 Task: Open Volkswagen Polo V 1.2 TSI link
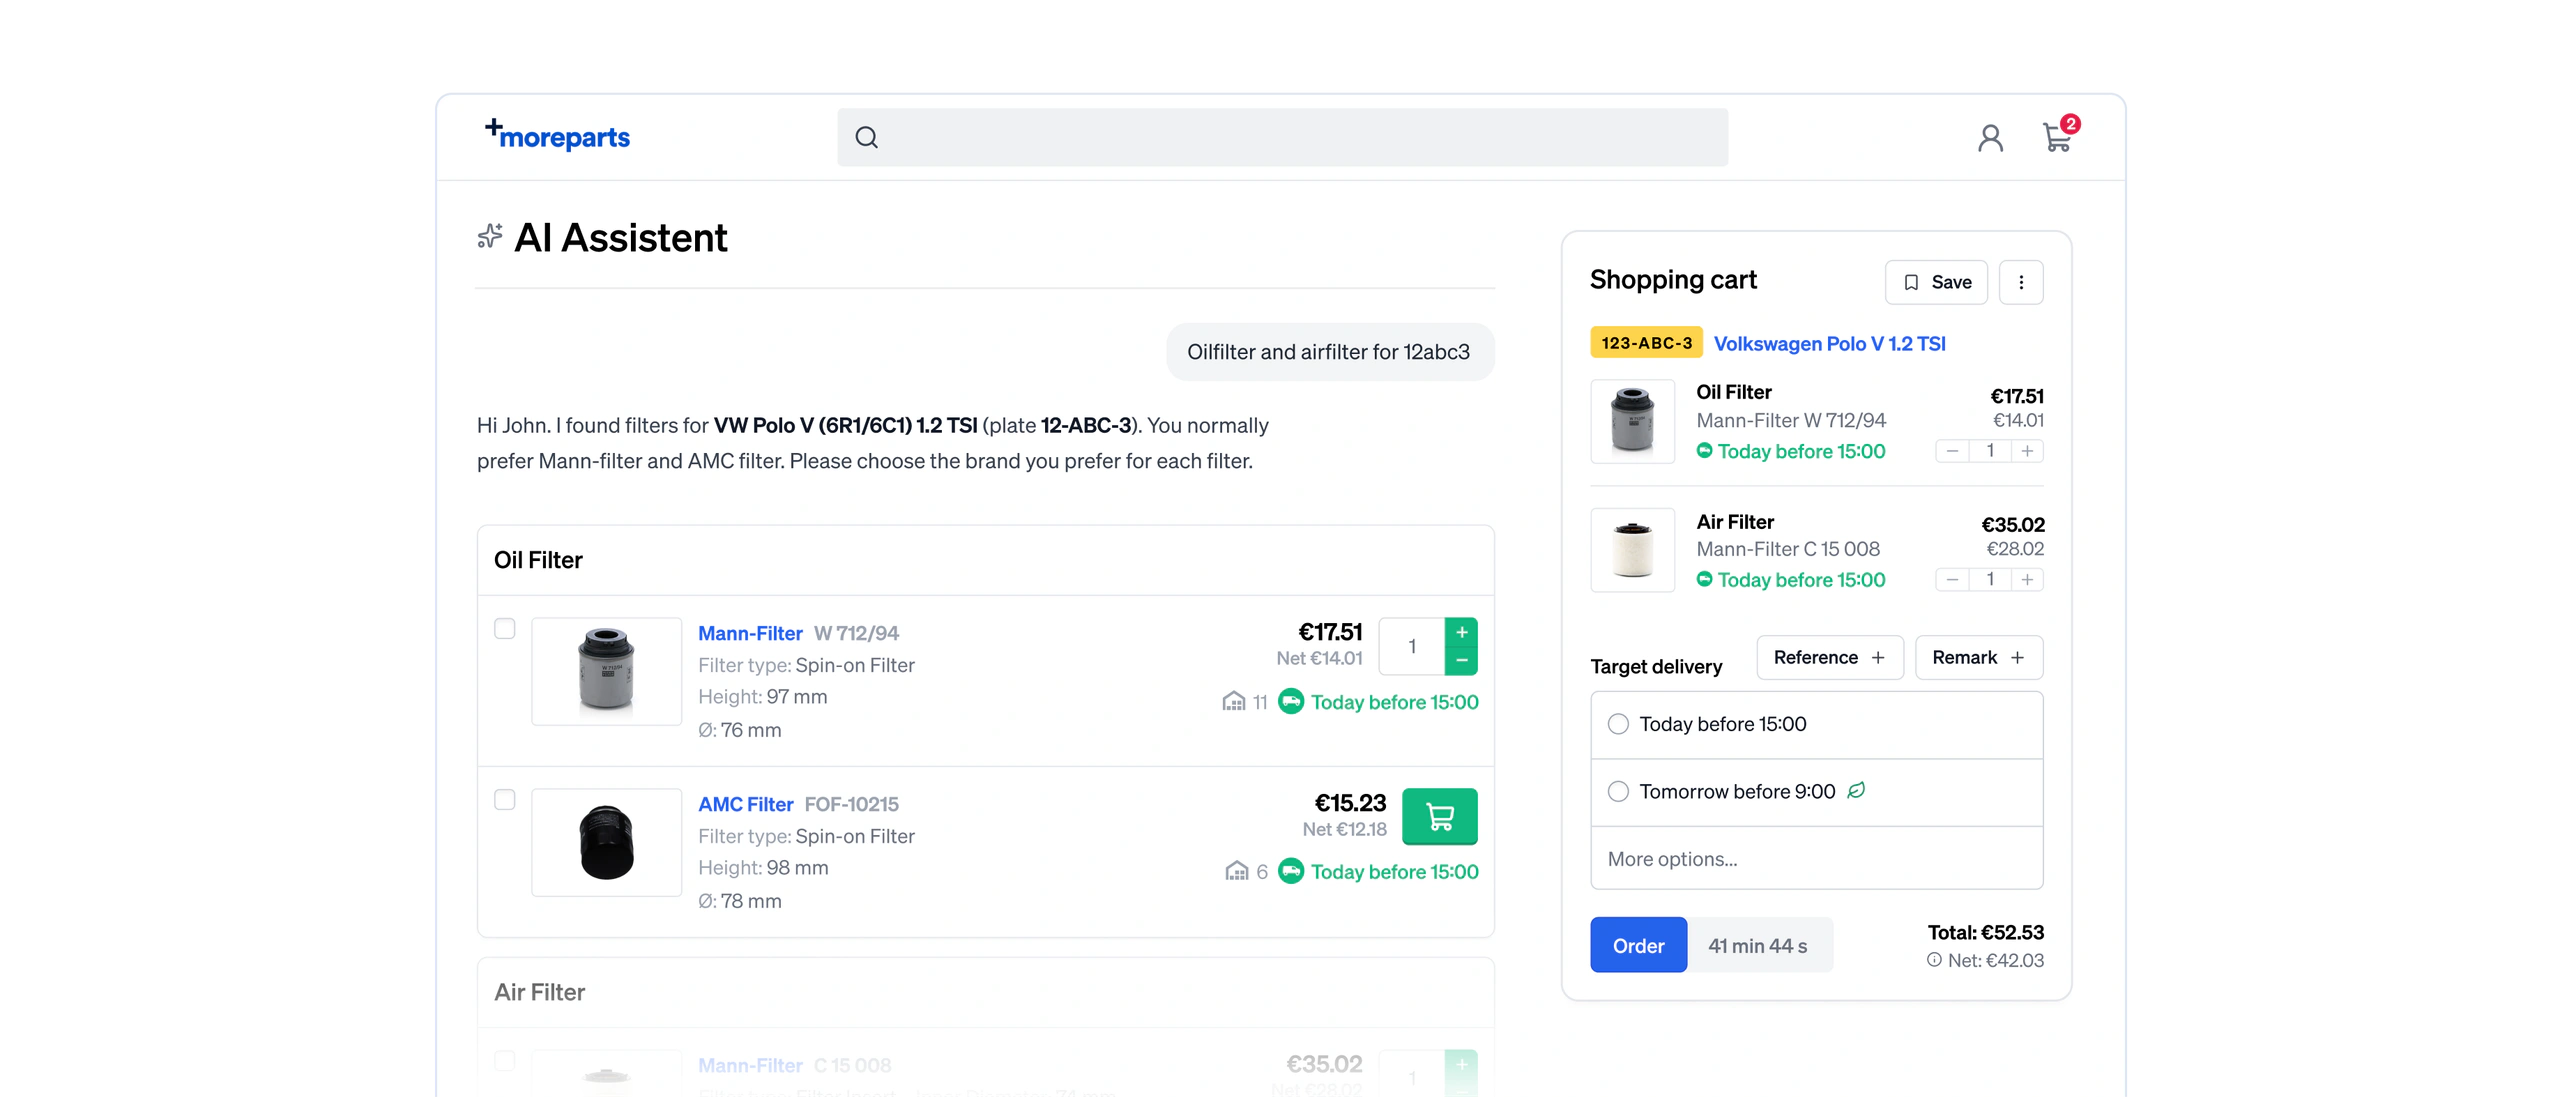(1829, 344)
